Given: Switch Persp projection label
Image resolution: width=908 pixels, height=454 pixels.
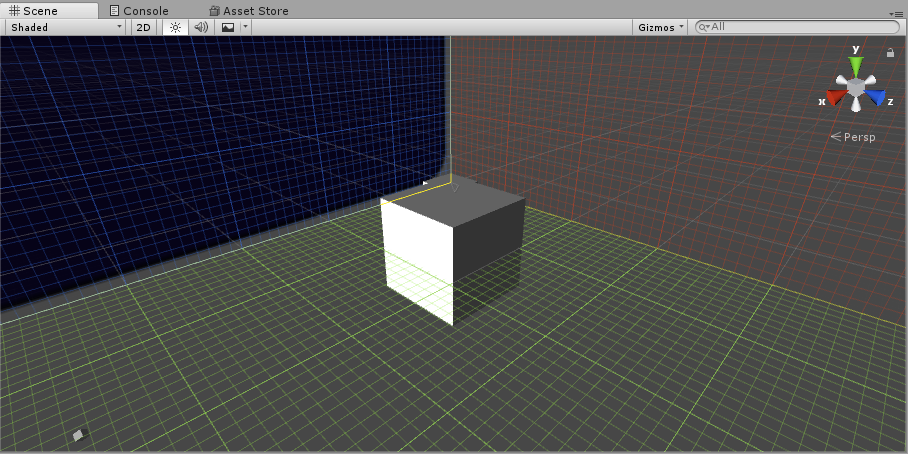Looking at the screenshot, I should pos(853,137).
